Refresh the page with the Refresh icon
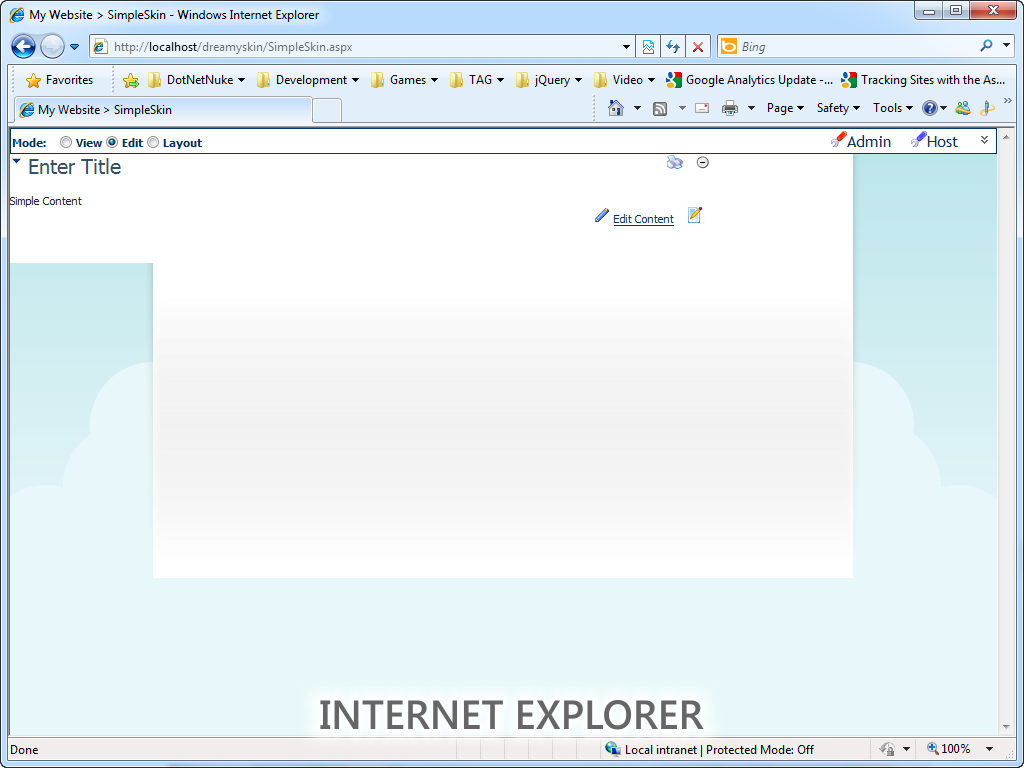 673,47
